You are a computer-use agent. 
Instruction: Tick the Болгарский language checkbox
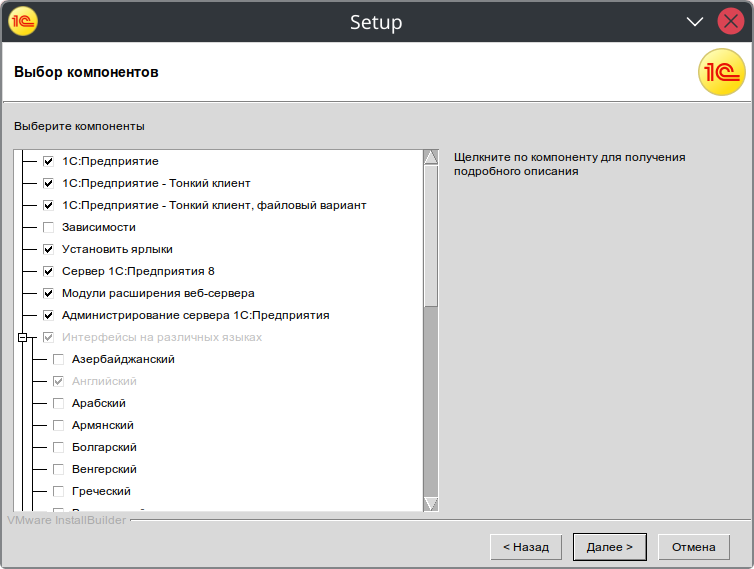[x=58, y=447]
